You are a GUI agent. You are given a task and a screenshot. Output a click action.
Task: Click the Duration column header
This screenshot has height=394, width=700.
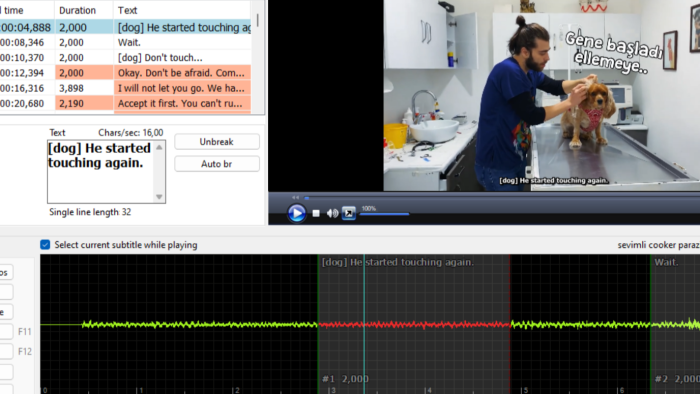click(x=83, y=10)
